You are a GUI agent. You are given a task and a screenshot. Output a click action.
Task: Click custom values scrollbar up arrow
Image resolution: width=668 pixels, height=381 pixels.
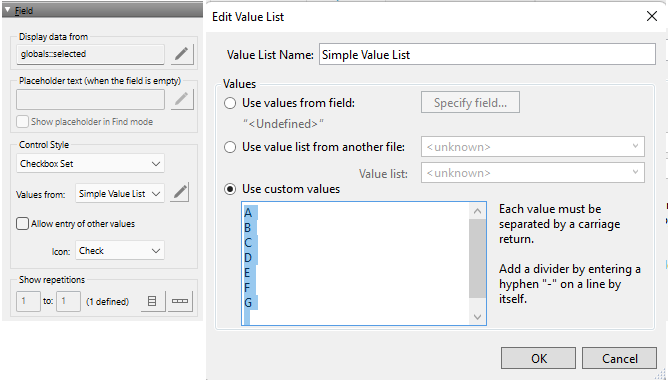477,211
